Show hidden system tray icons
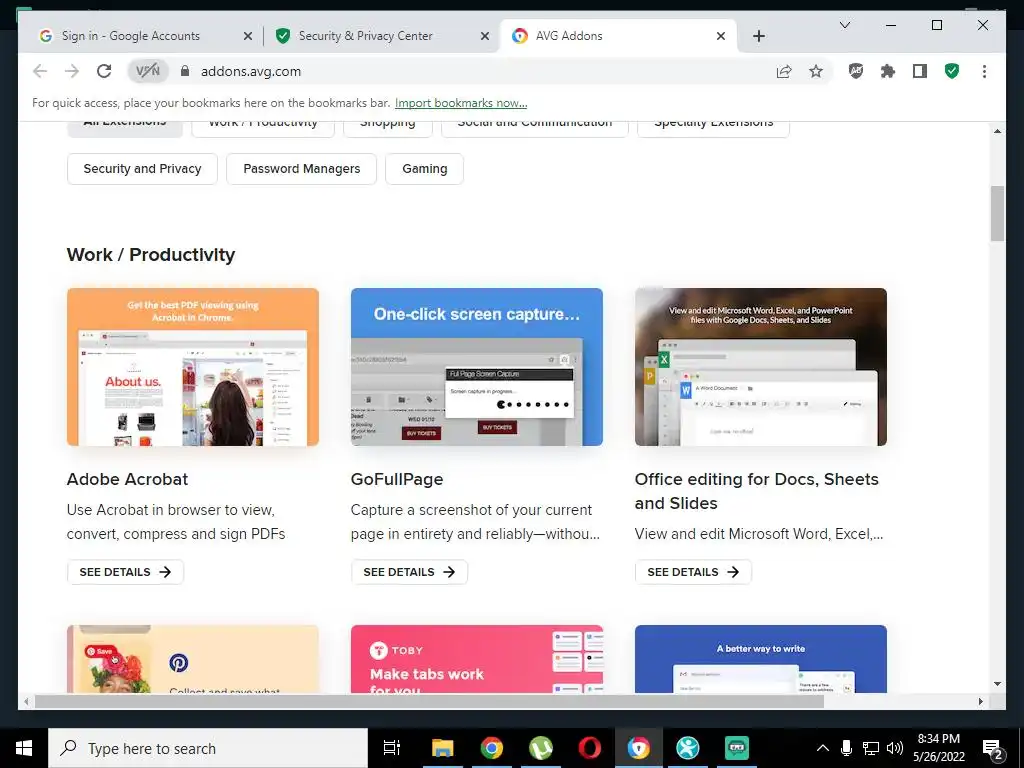 (823, 748)
